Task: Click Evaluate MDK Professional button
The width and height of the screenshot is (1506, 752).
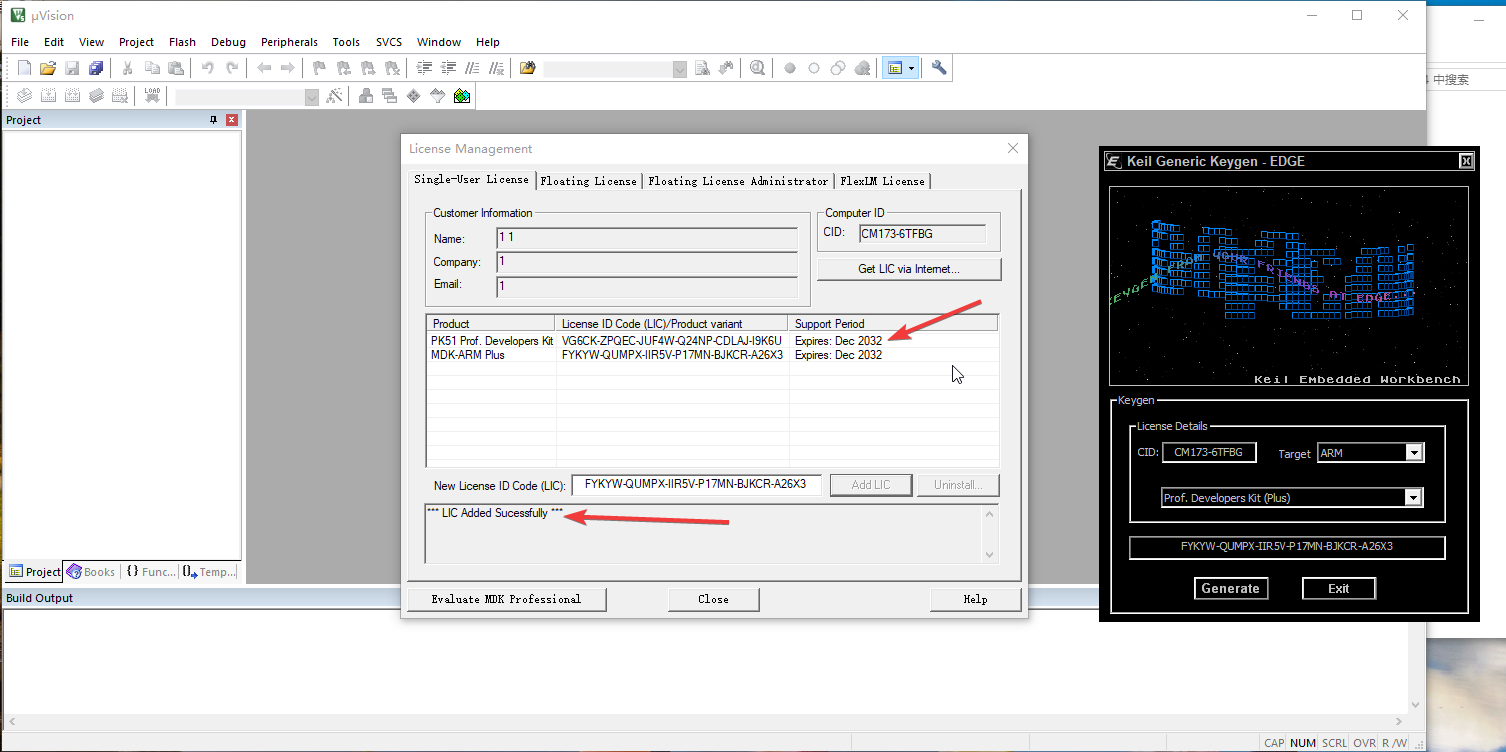Action: 506,599
